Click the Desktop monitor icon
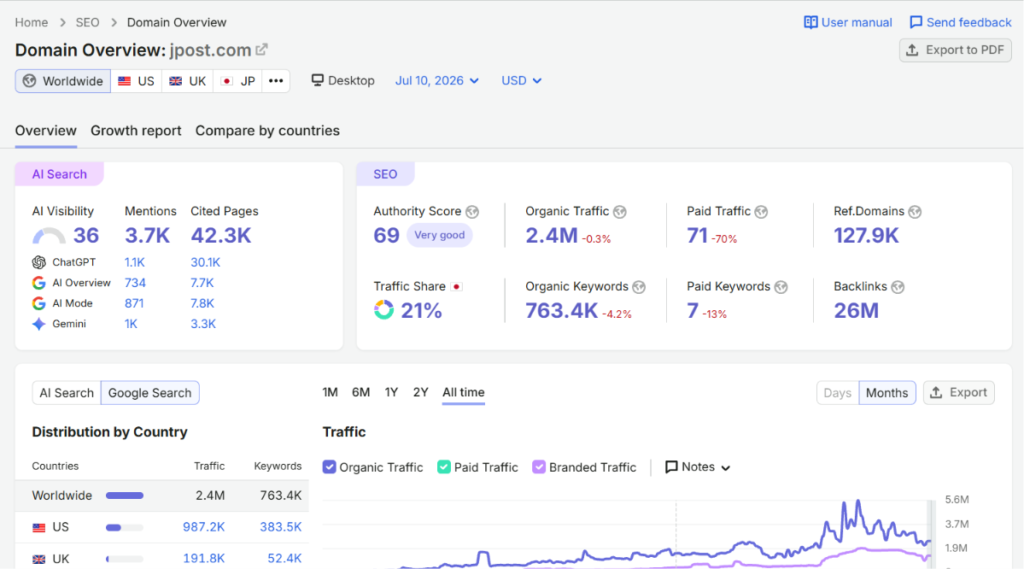This screenshot has height=569, width=1024. click(317, 80)
